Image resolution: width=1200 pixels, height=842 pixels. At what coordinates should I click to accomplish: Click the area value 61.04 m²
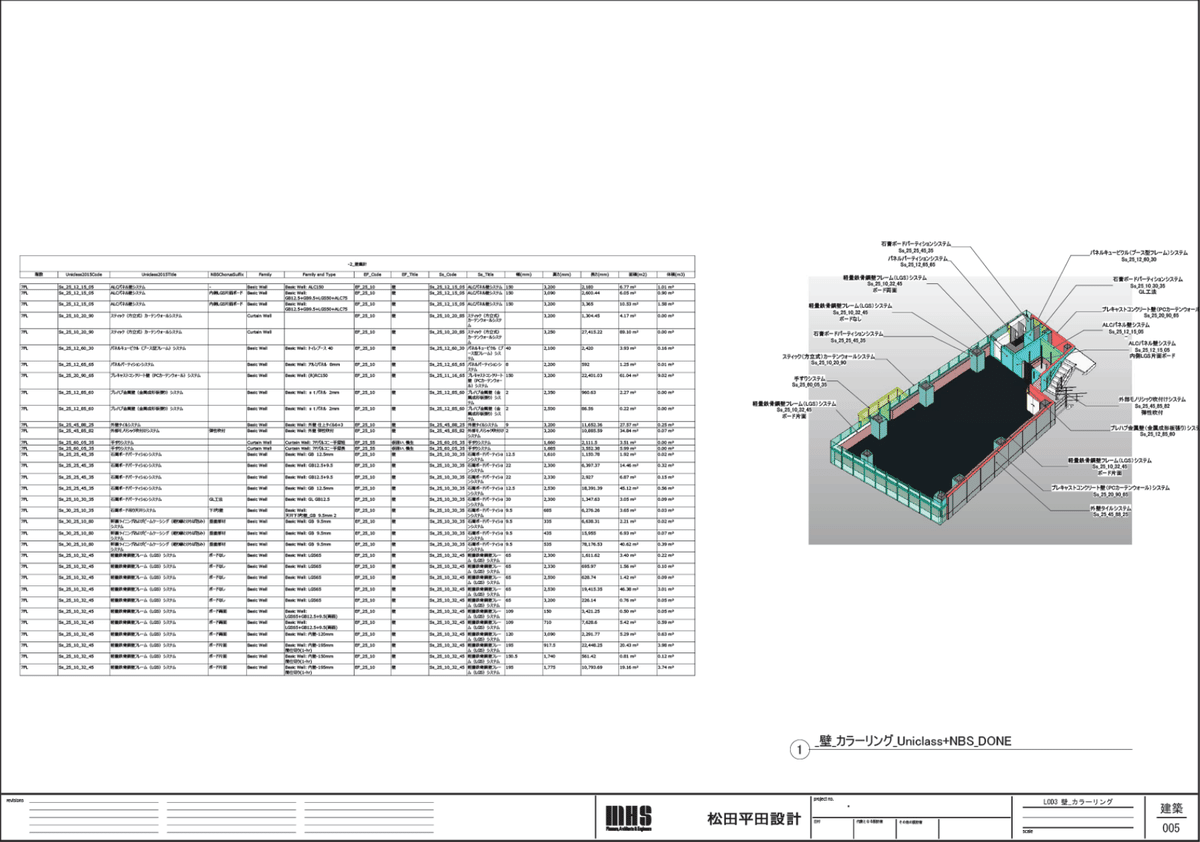coord(629,375)
